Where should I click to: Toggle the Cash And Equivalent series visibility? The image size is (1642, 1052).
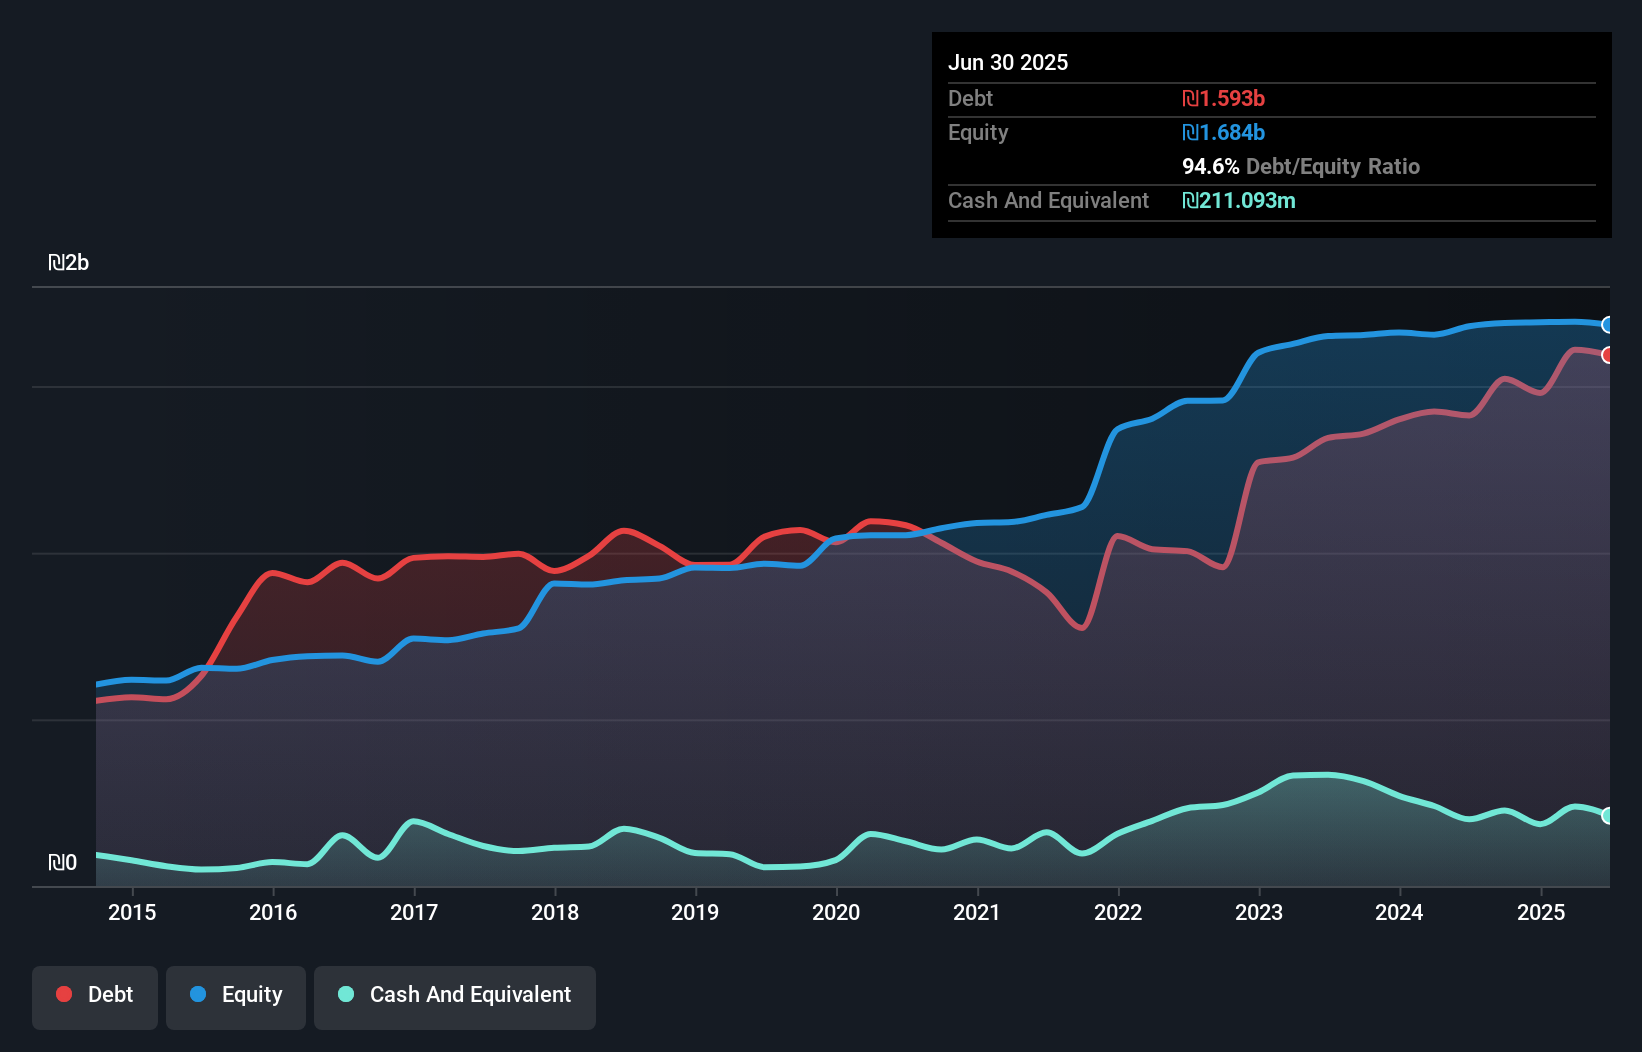(455, 995)
